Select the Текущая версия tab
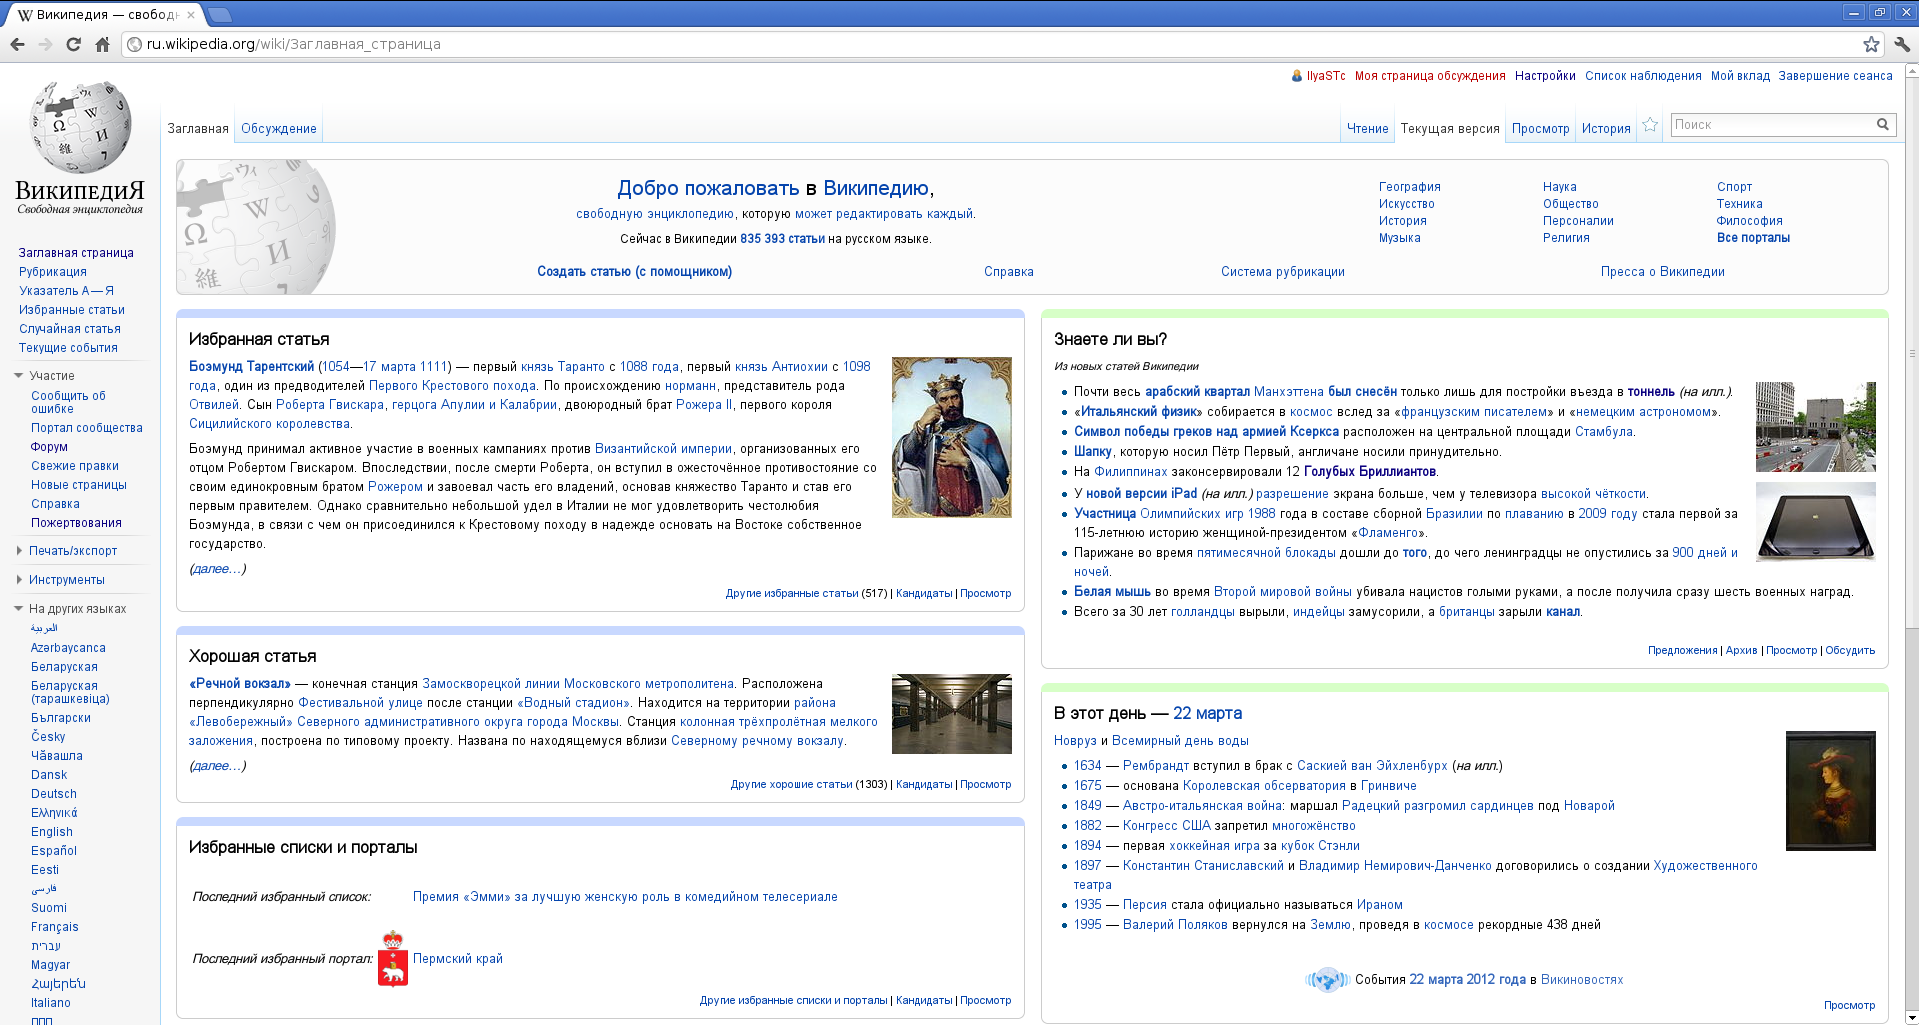This screenshot has height=1025, width=1919. (x=1450, y=129)
